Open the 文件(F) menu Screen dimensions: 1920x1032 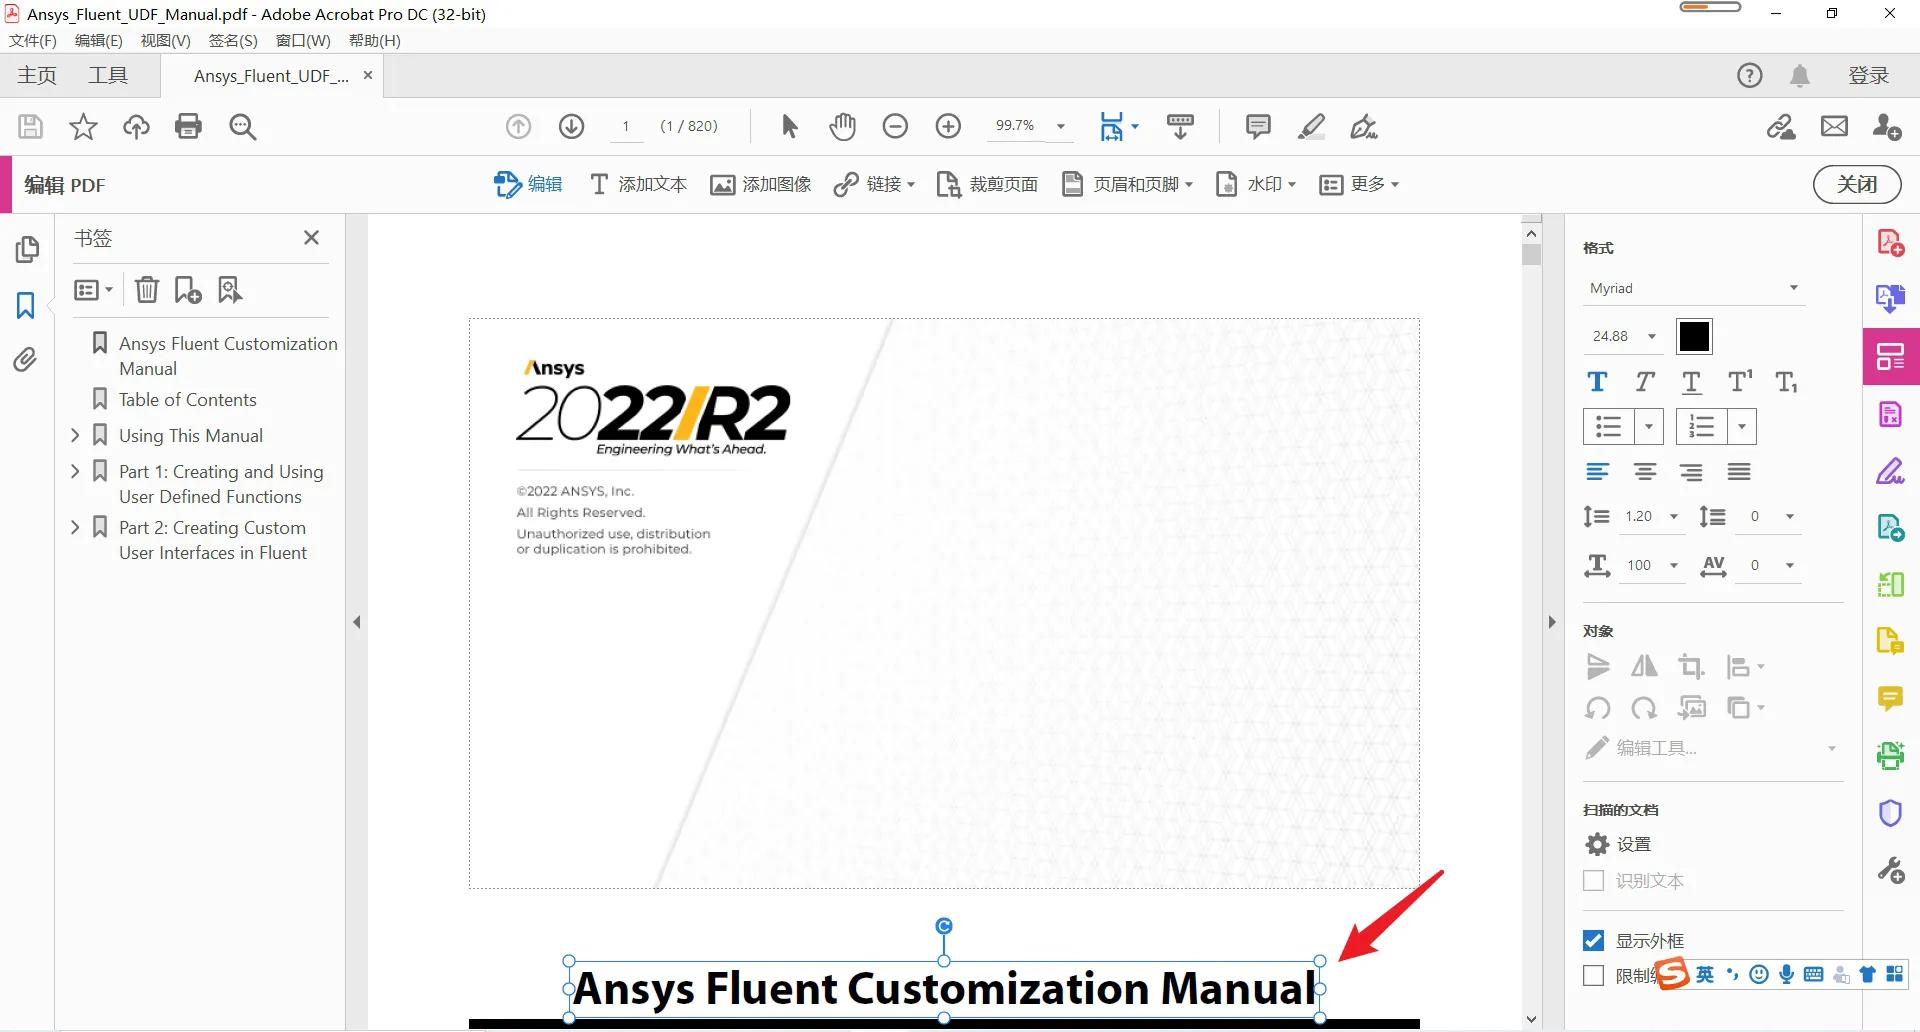[33, 41]
